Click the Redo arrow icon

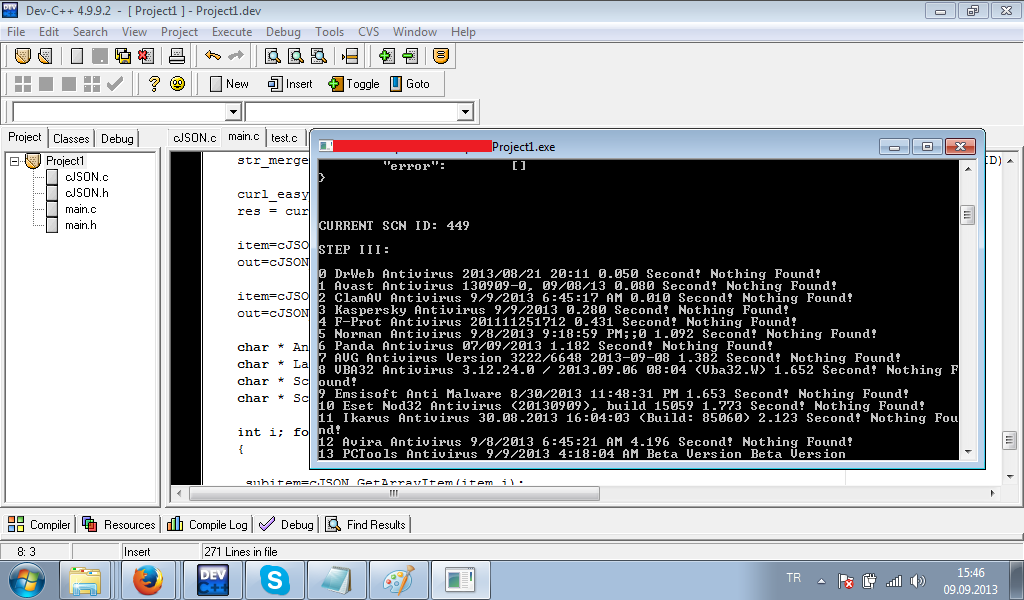pyautogui.click(x=236, y=56)
